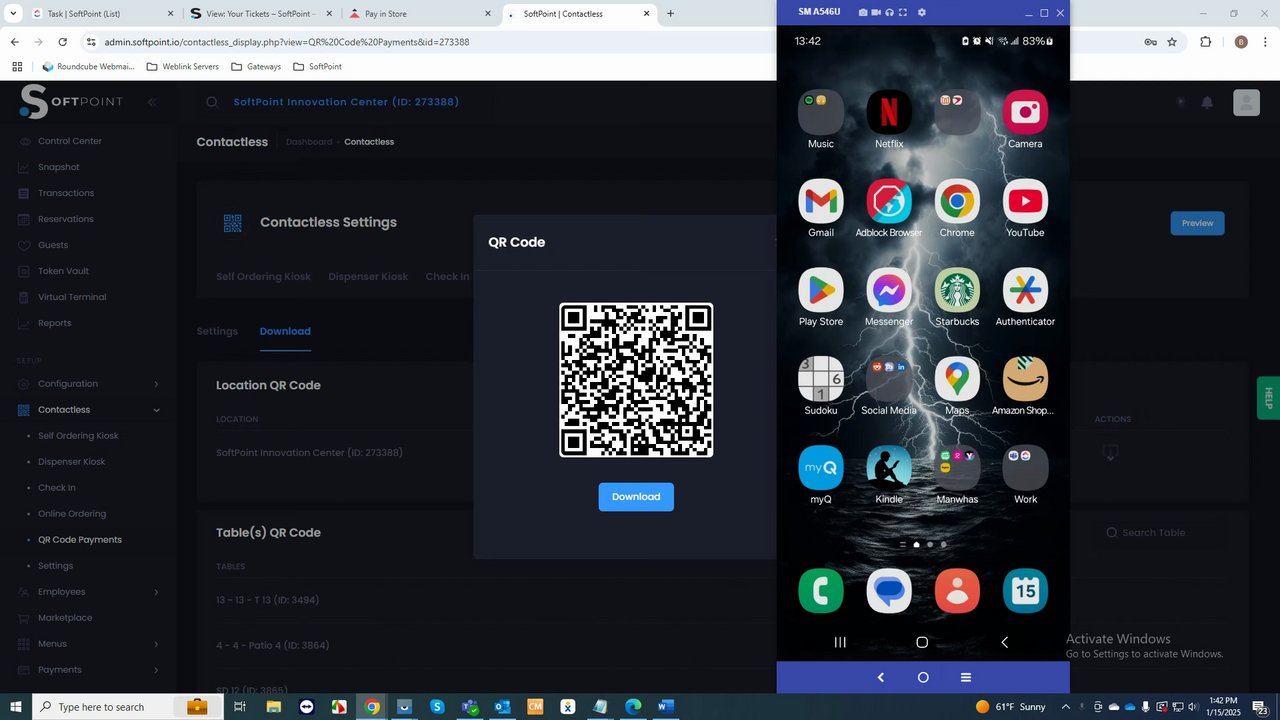This screenshot has width=1280, height=720.
Task: Open the SoftPoint bookmarks folder
Action: tap(317, 67)
